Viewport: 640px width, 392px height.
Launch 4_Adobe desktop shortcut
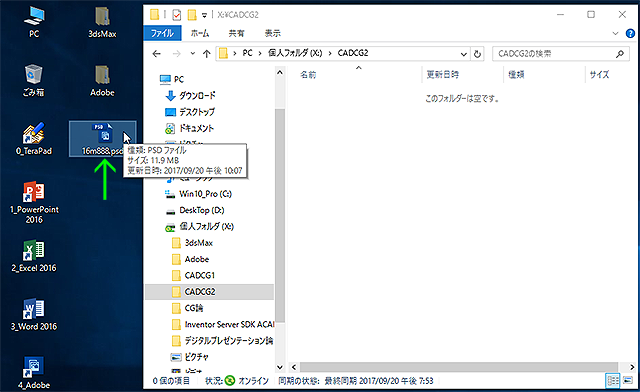pyautogui.click(x=34, y=373)
